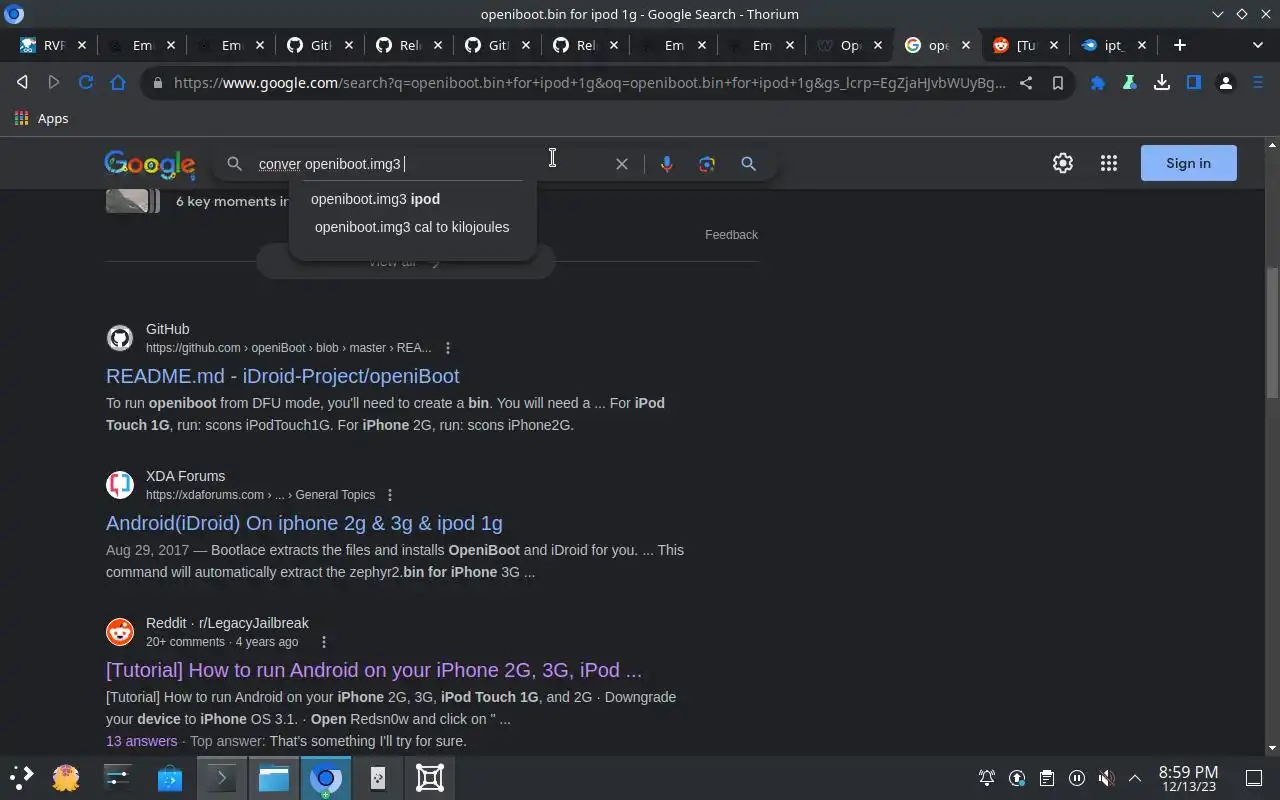This screenshot has width=1280, height=800.
Task: Open the browser home page
Action: coord(118,83)
